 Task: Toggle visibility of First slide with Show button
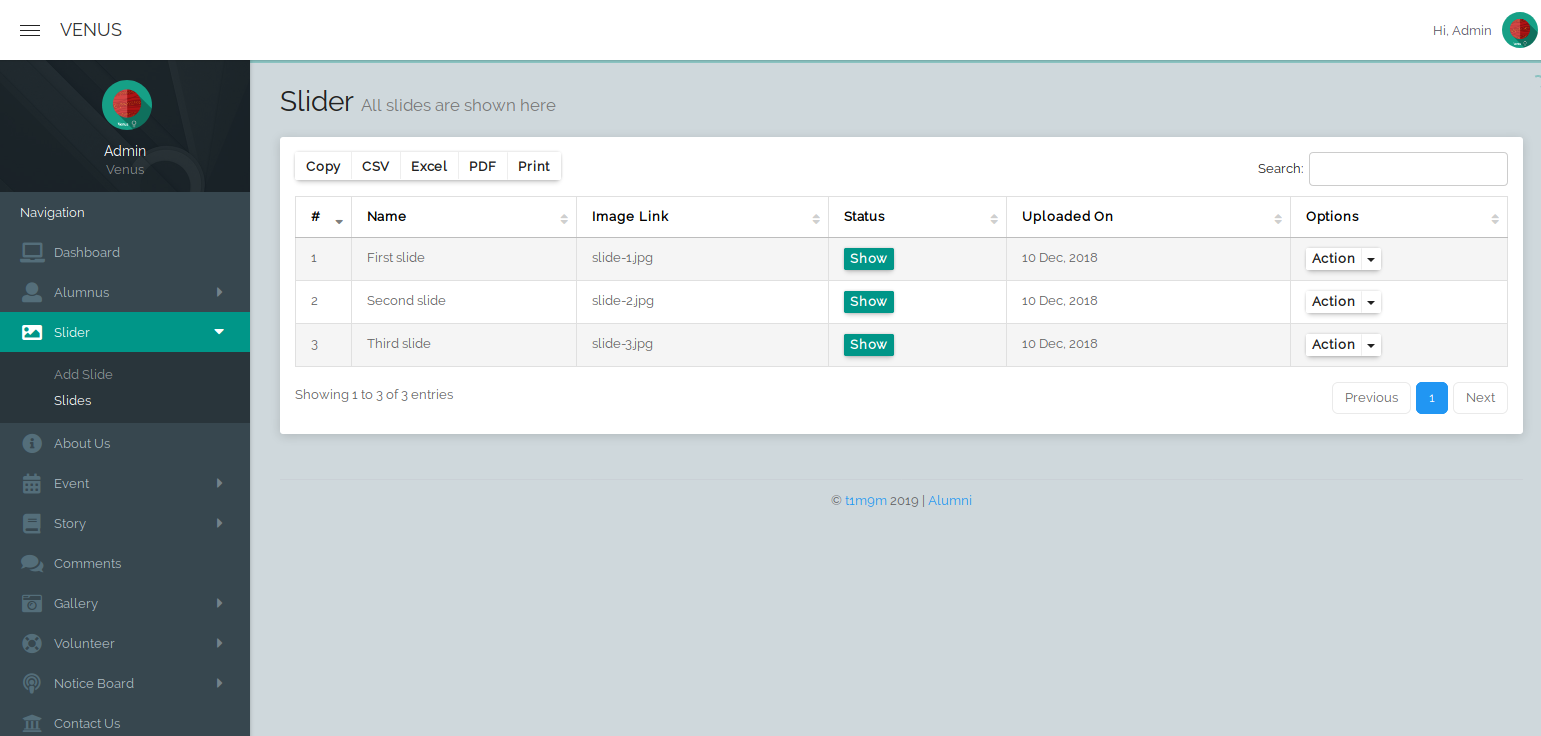[x=868, y=258]
